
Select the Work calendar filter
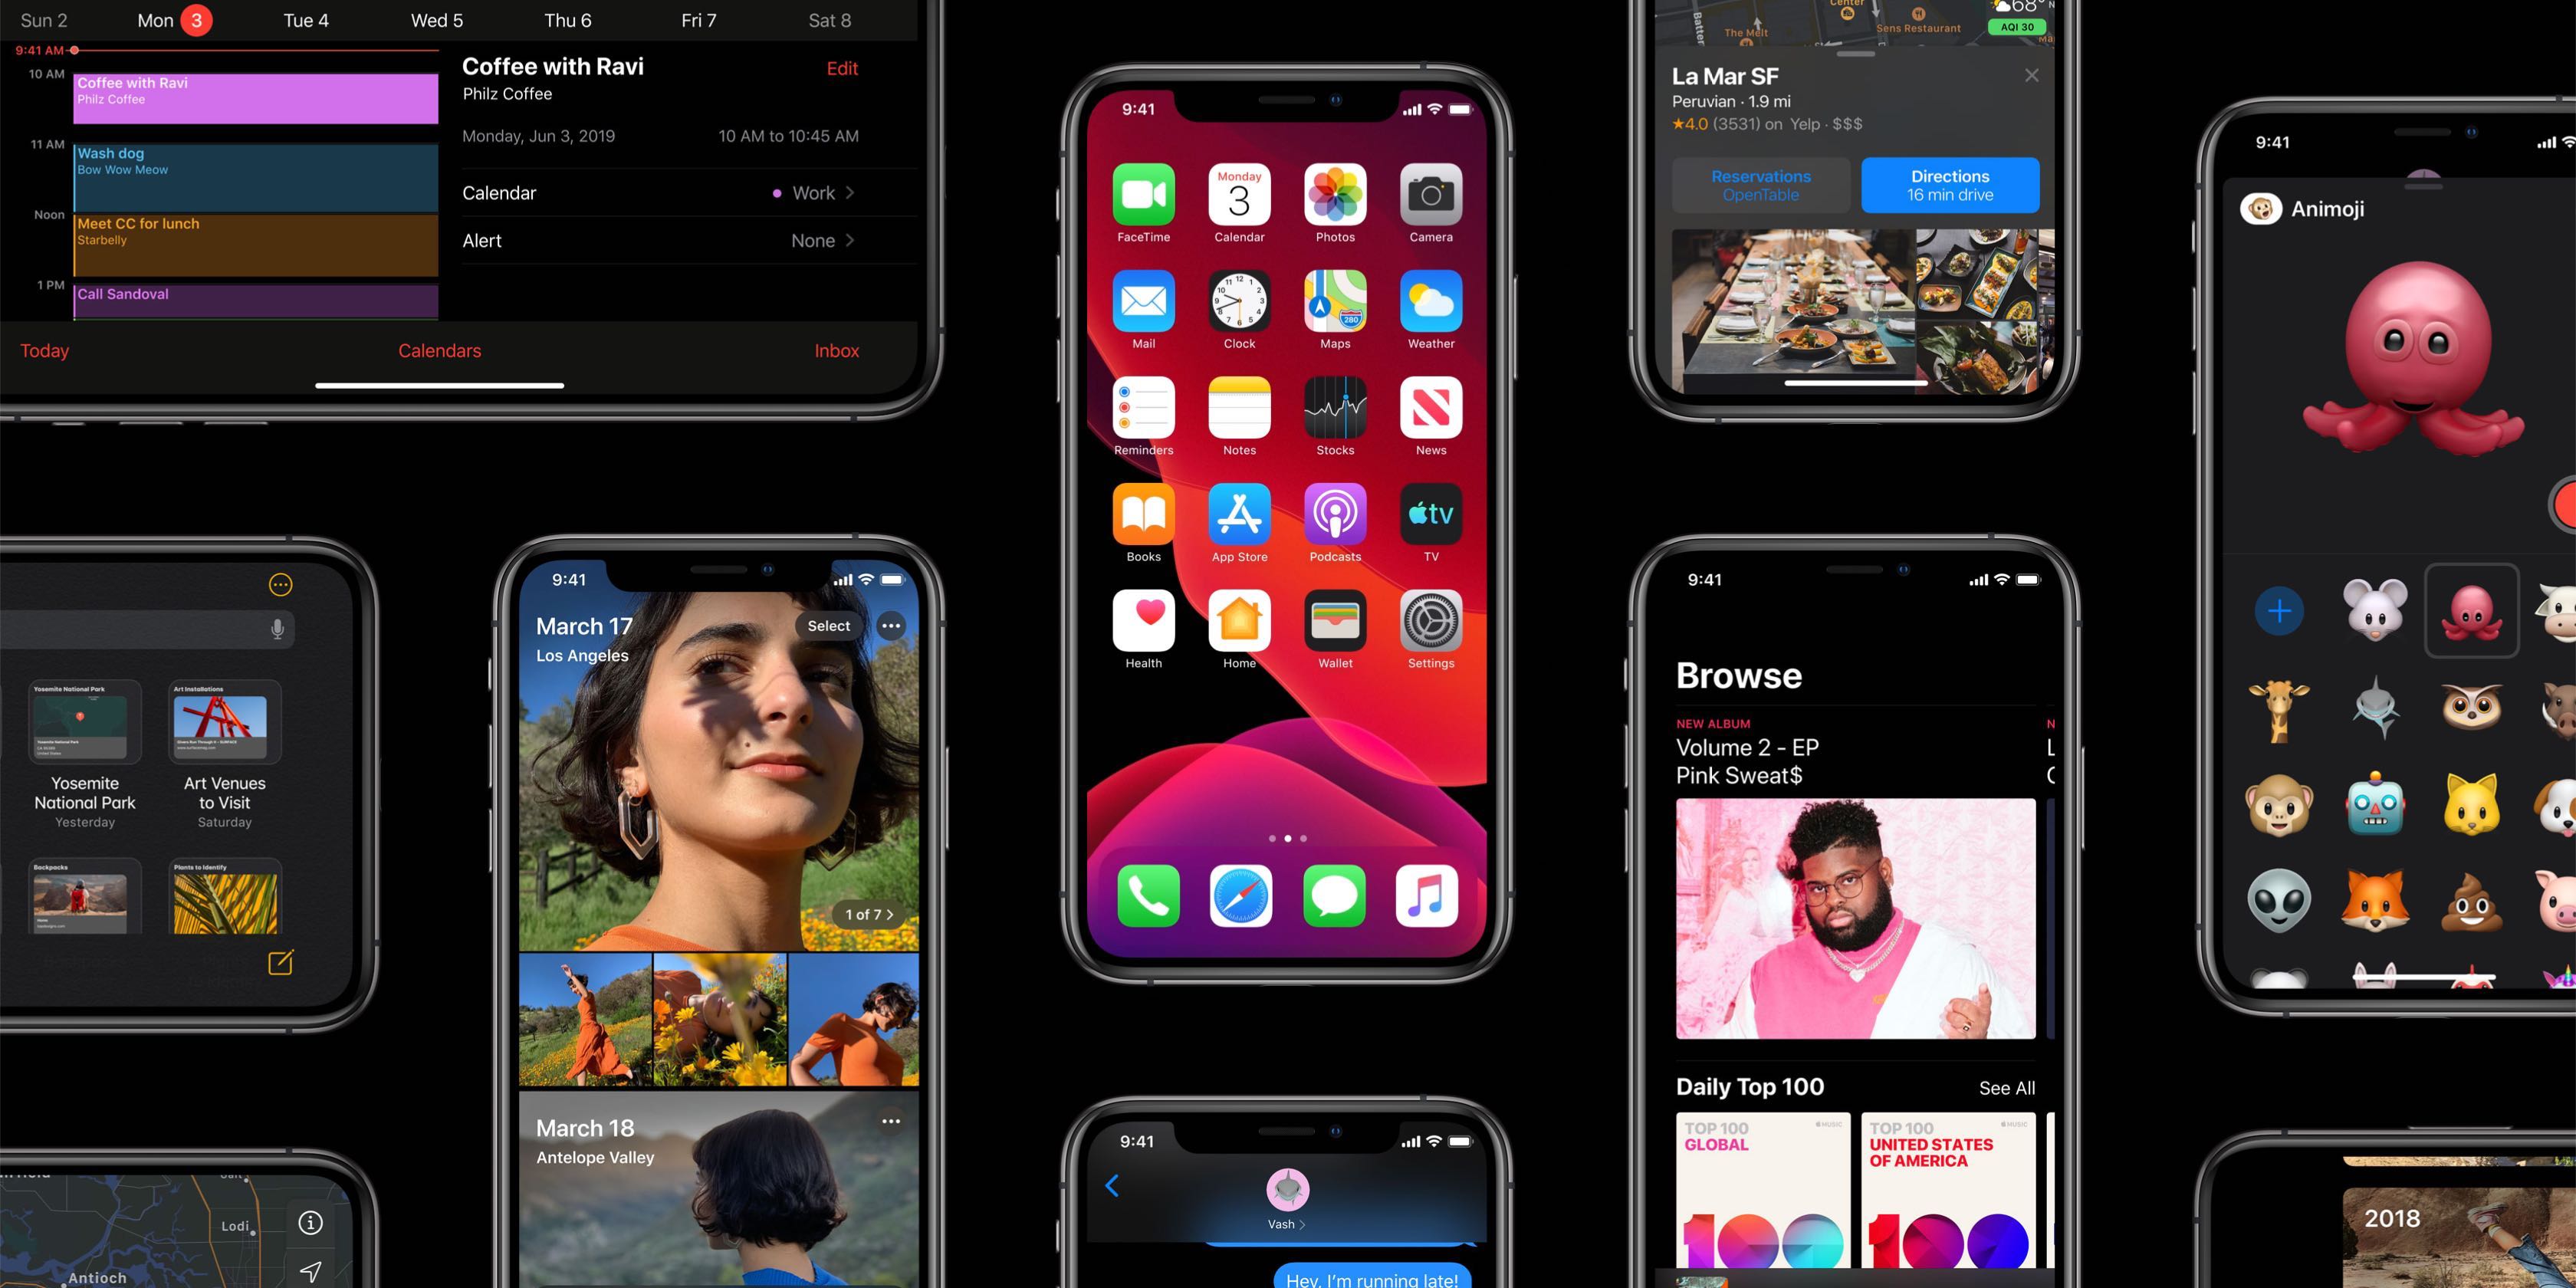pyautogui.click(x=818, y=194)
